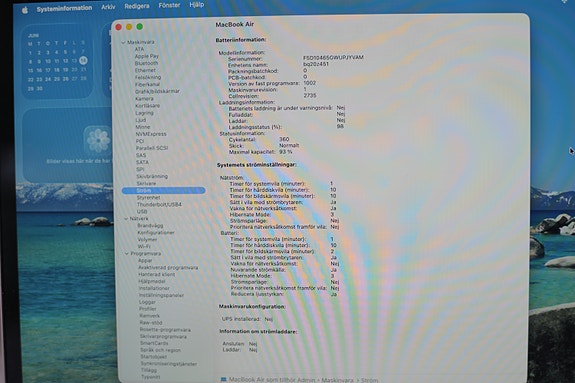This screenshot has width=575, height=383.
Task: Select Profiler in the sidebar
Action: (x=148, y=309)
